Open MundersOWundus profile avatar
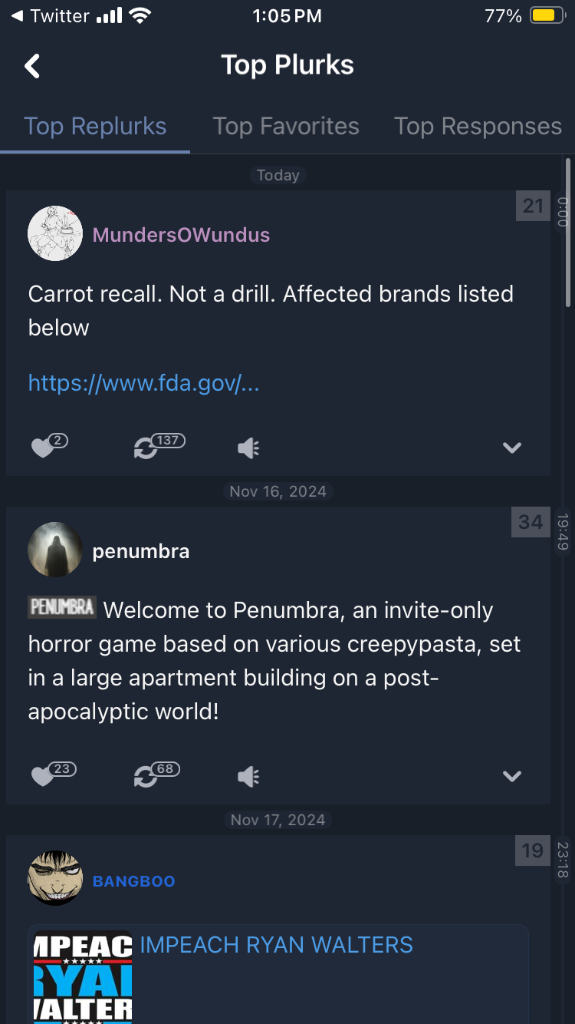The height and width of the screenshot is (1024, 575). pyautogui.click(x=55, y=234)
